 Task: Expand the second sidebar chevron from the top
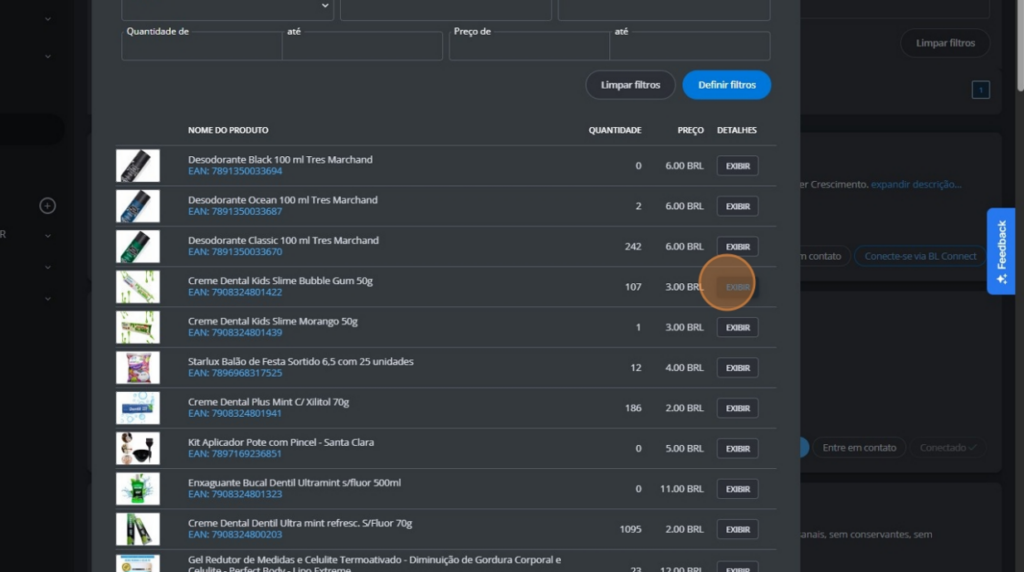48,57
